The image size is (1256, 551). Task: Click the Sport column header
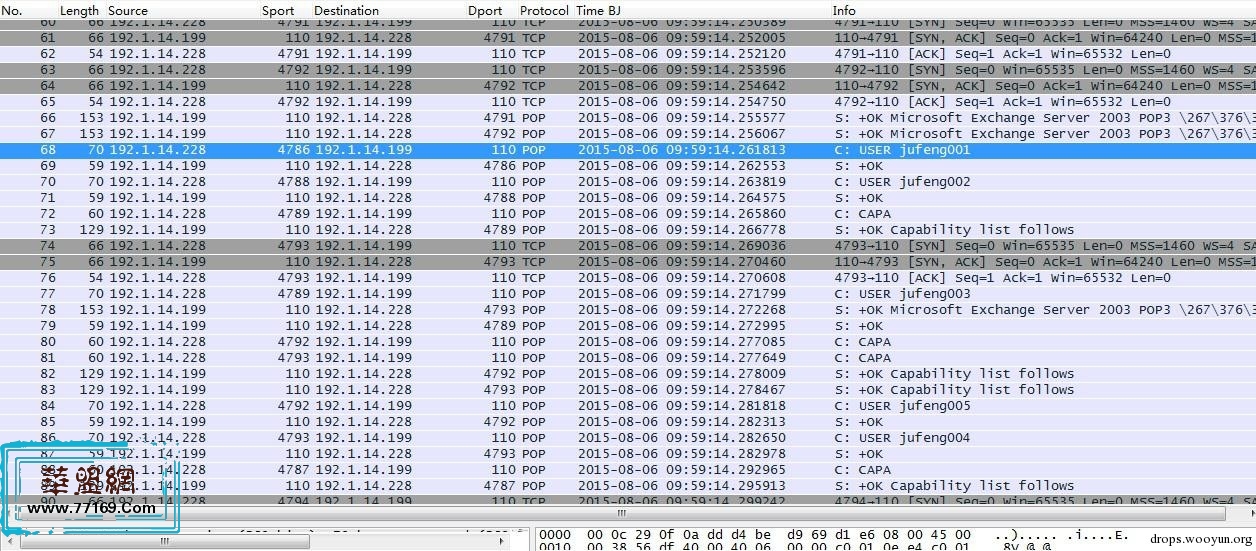coord(278,10)
